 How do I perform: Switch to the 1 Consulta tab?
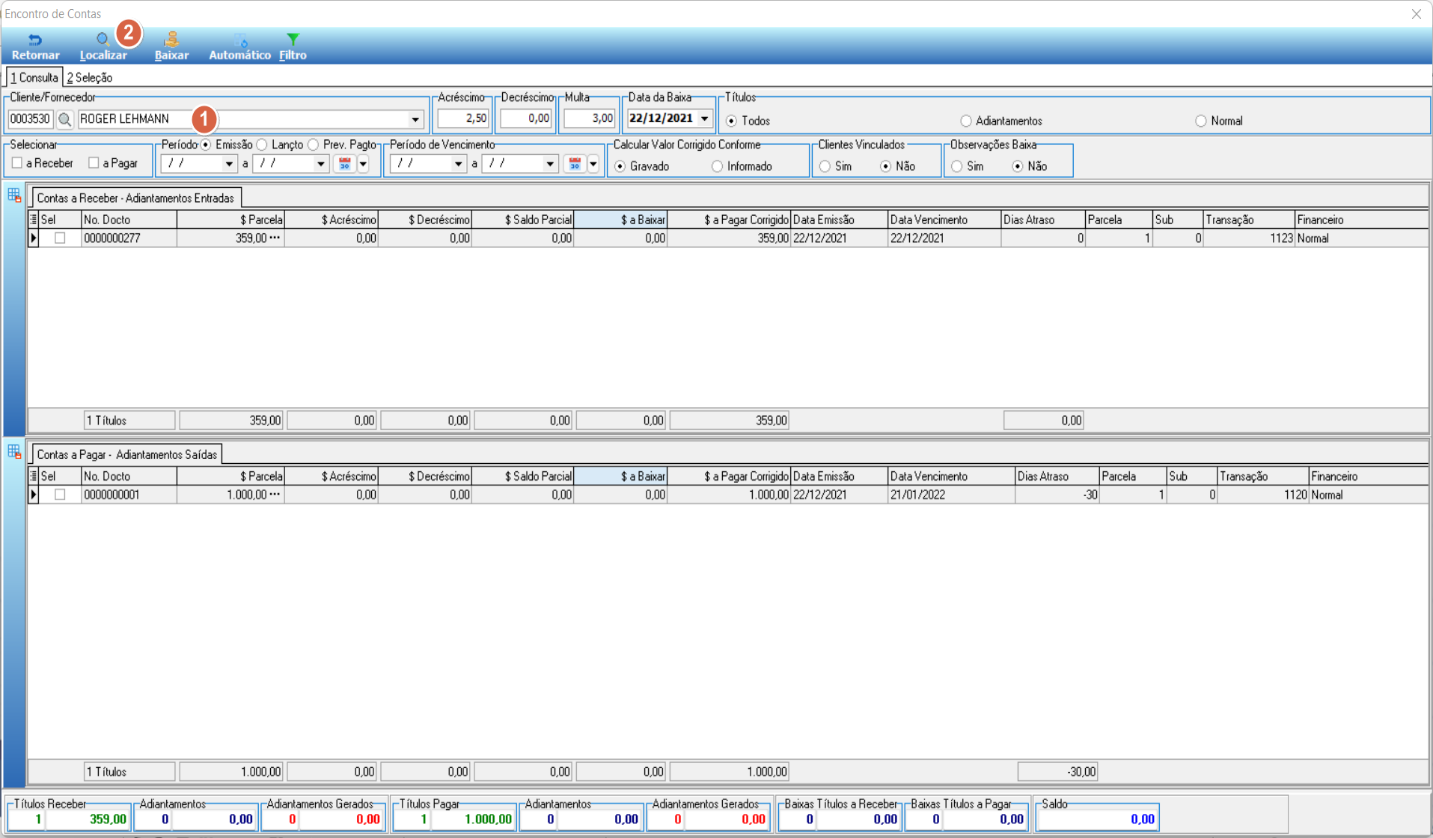coord(34,77)
